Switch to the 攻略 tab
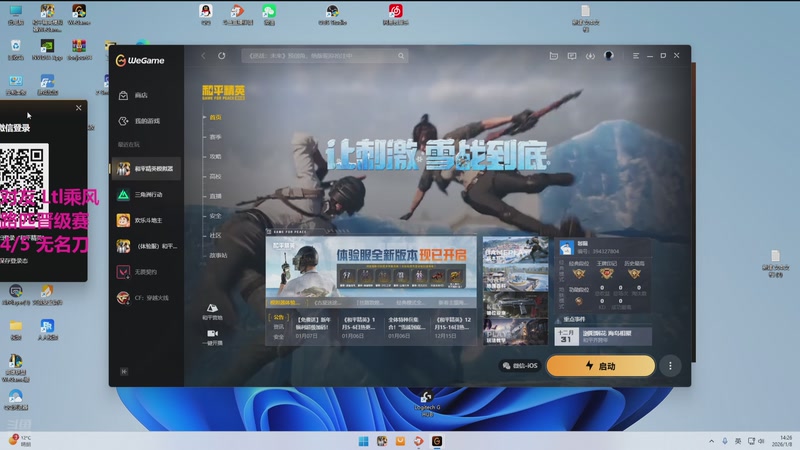 tap(215, 157)
